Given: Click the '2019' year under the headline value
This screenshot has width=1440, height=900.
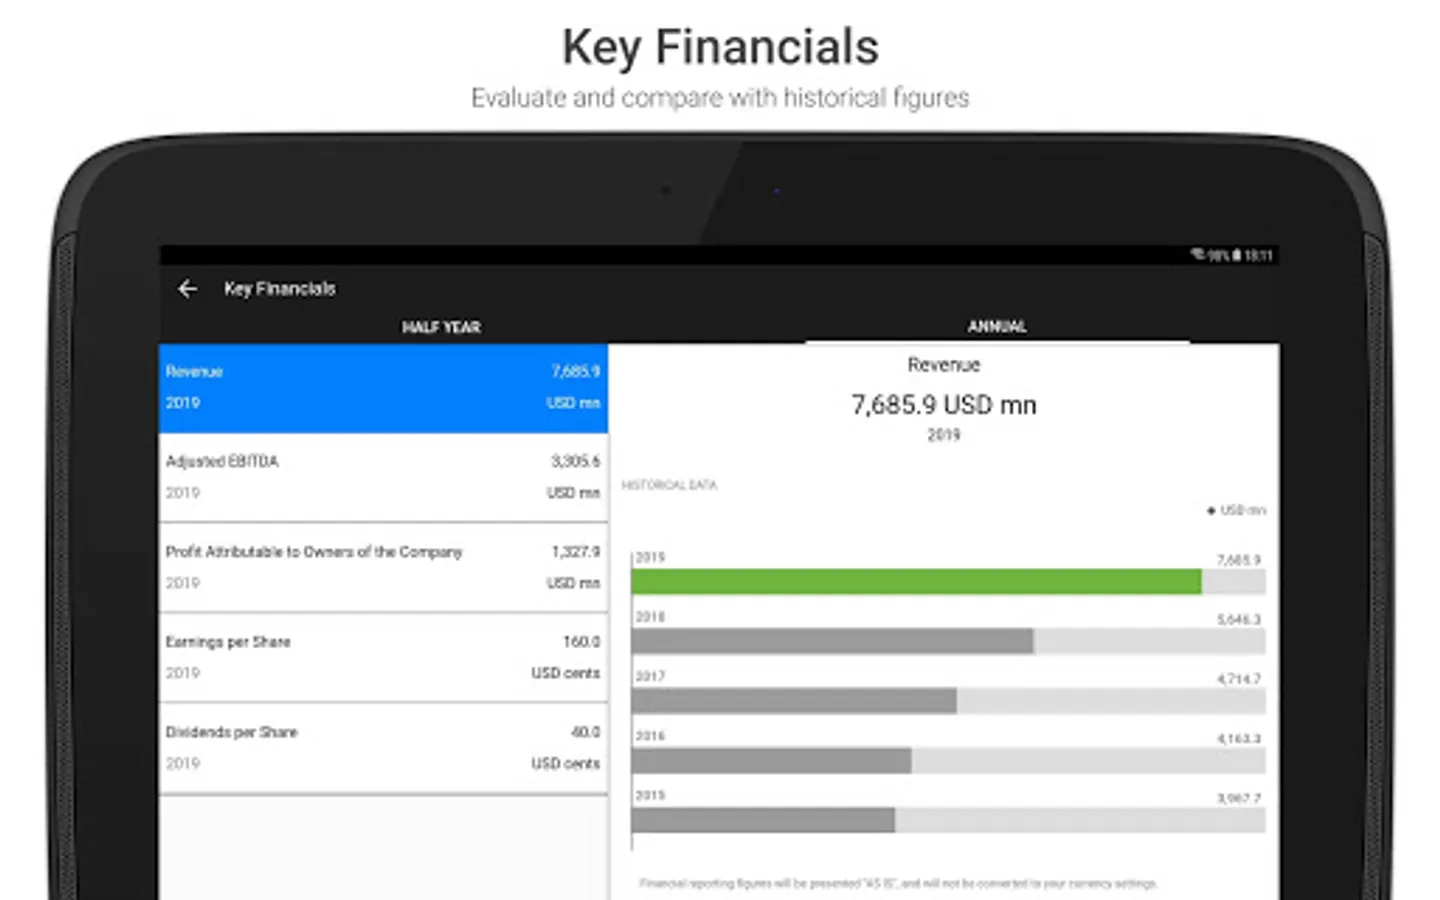Looking at the screenshot, I should coord(944,435).
